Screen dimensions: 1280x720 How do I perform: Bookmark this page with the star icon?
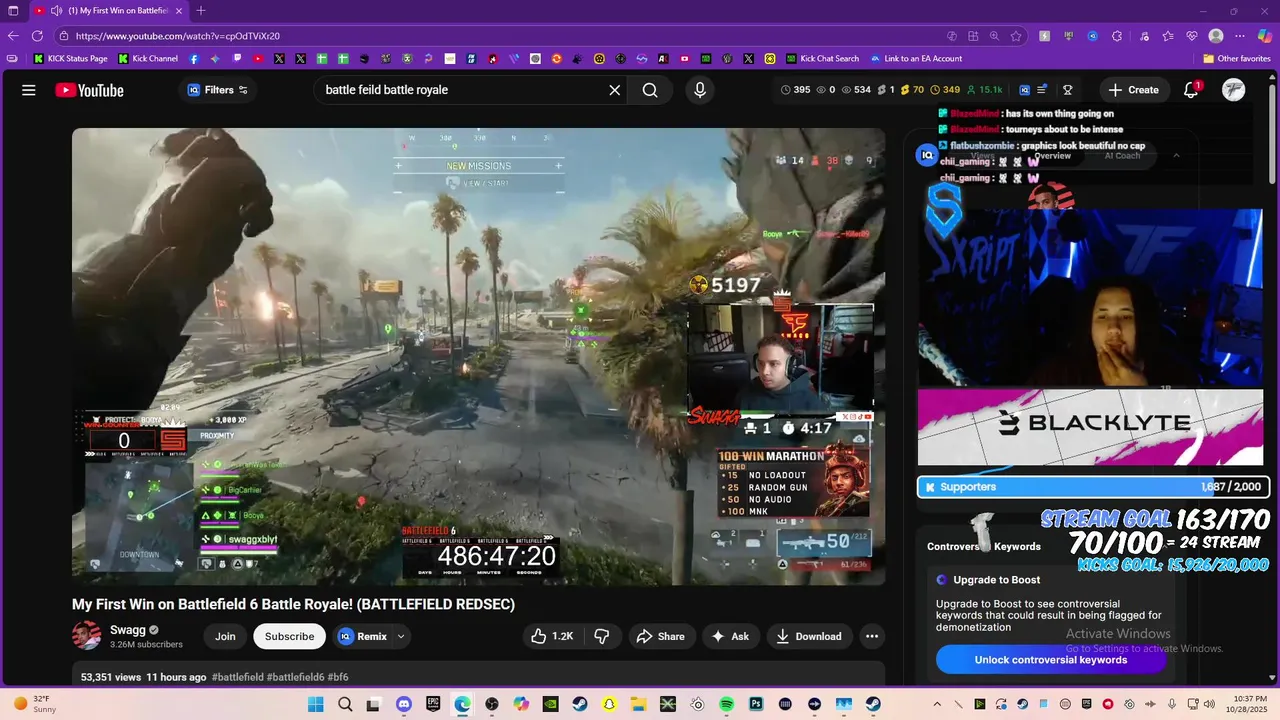click(1016, 36)
